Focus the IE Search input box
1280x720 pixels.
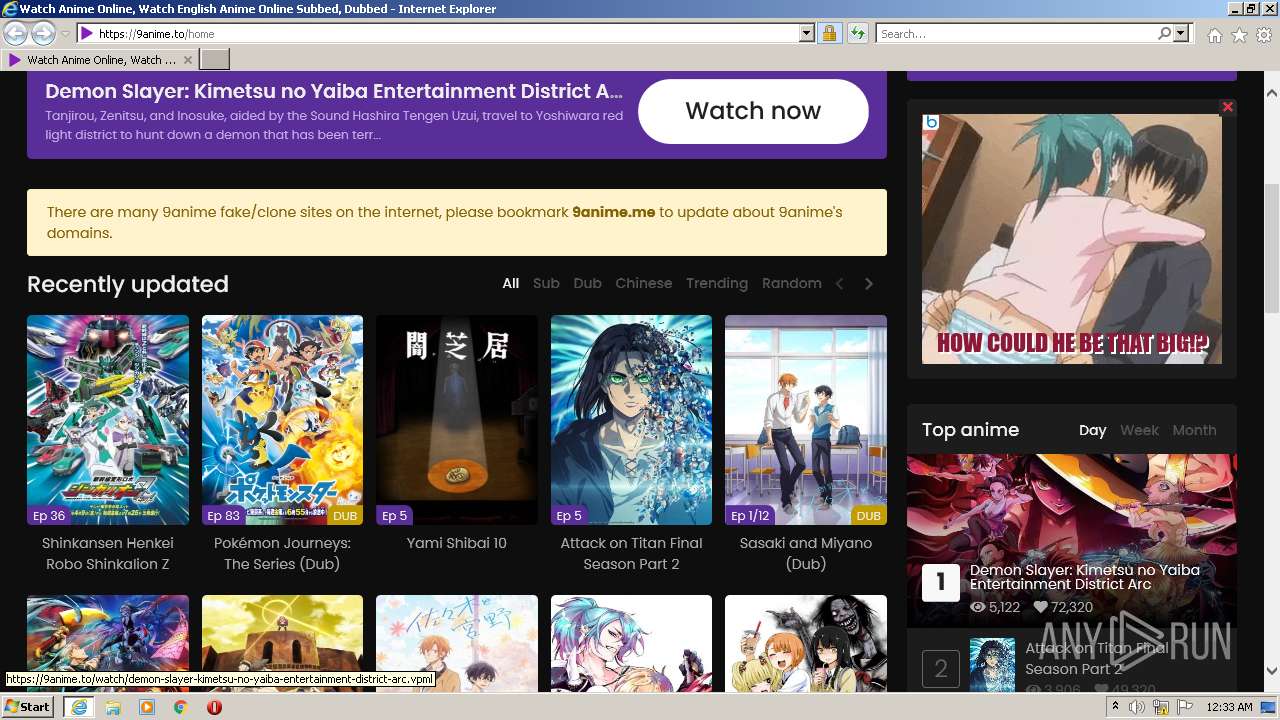(1016, 33)
